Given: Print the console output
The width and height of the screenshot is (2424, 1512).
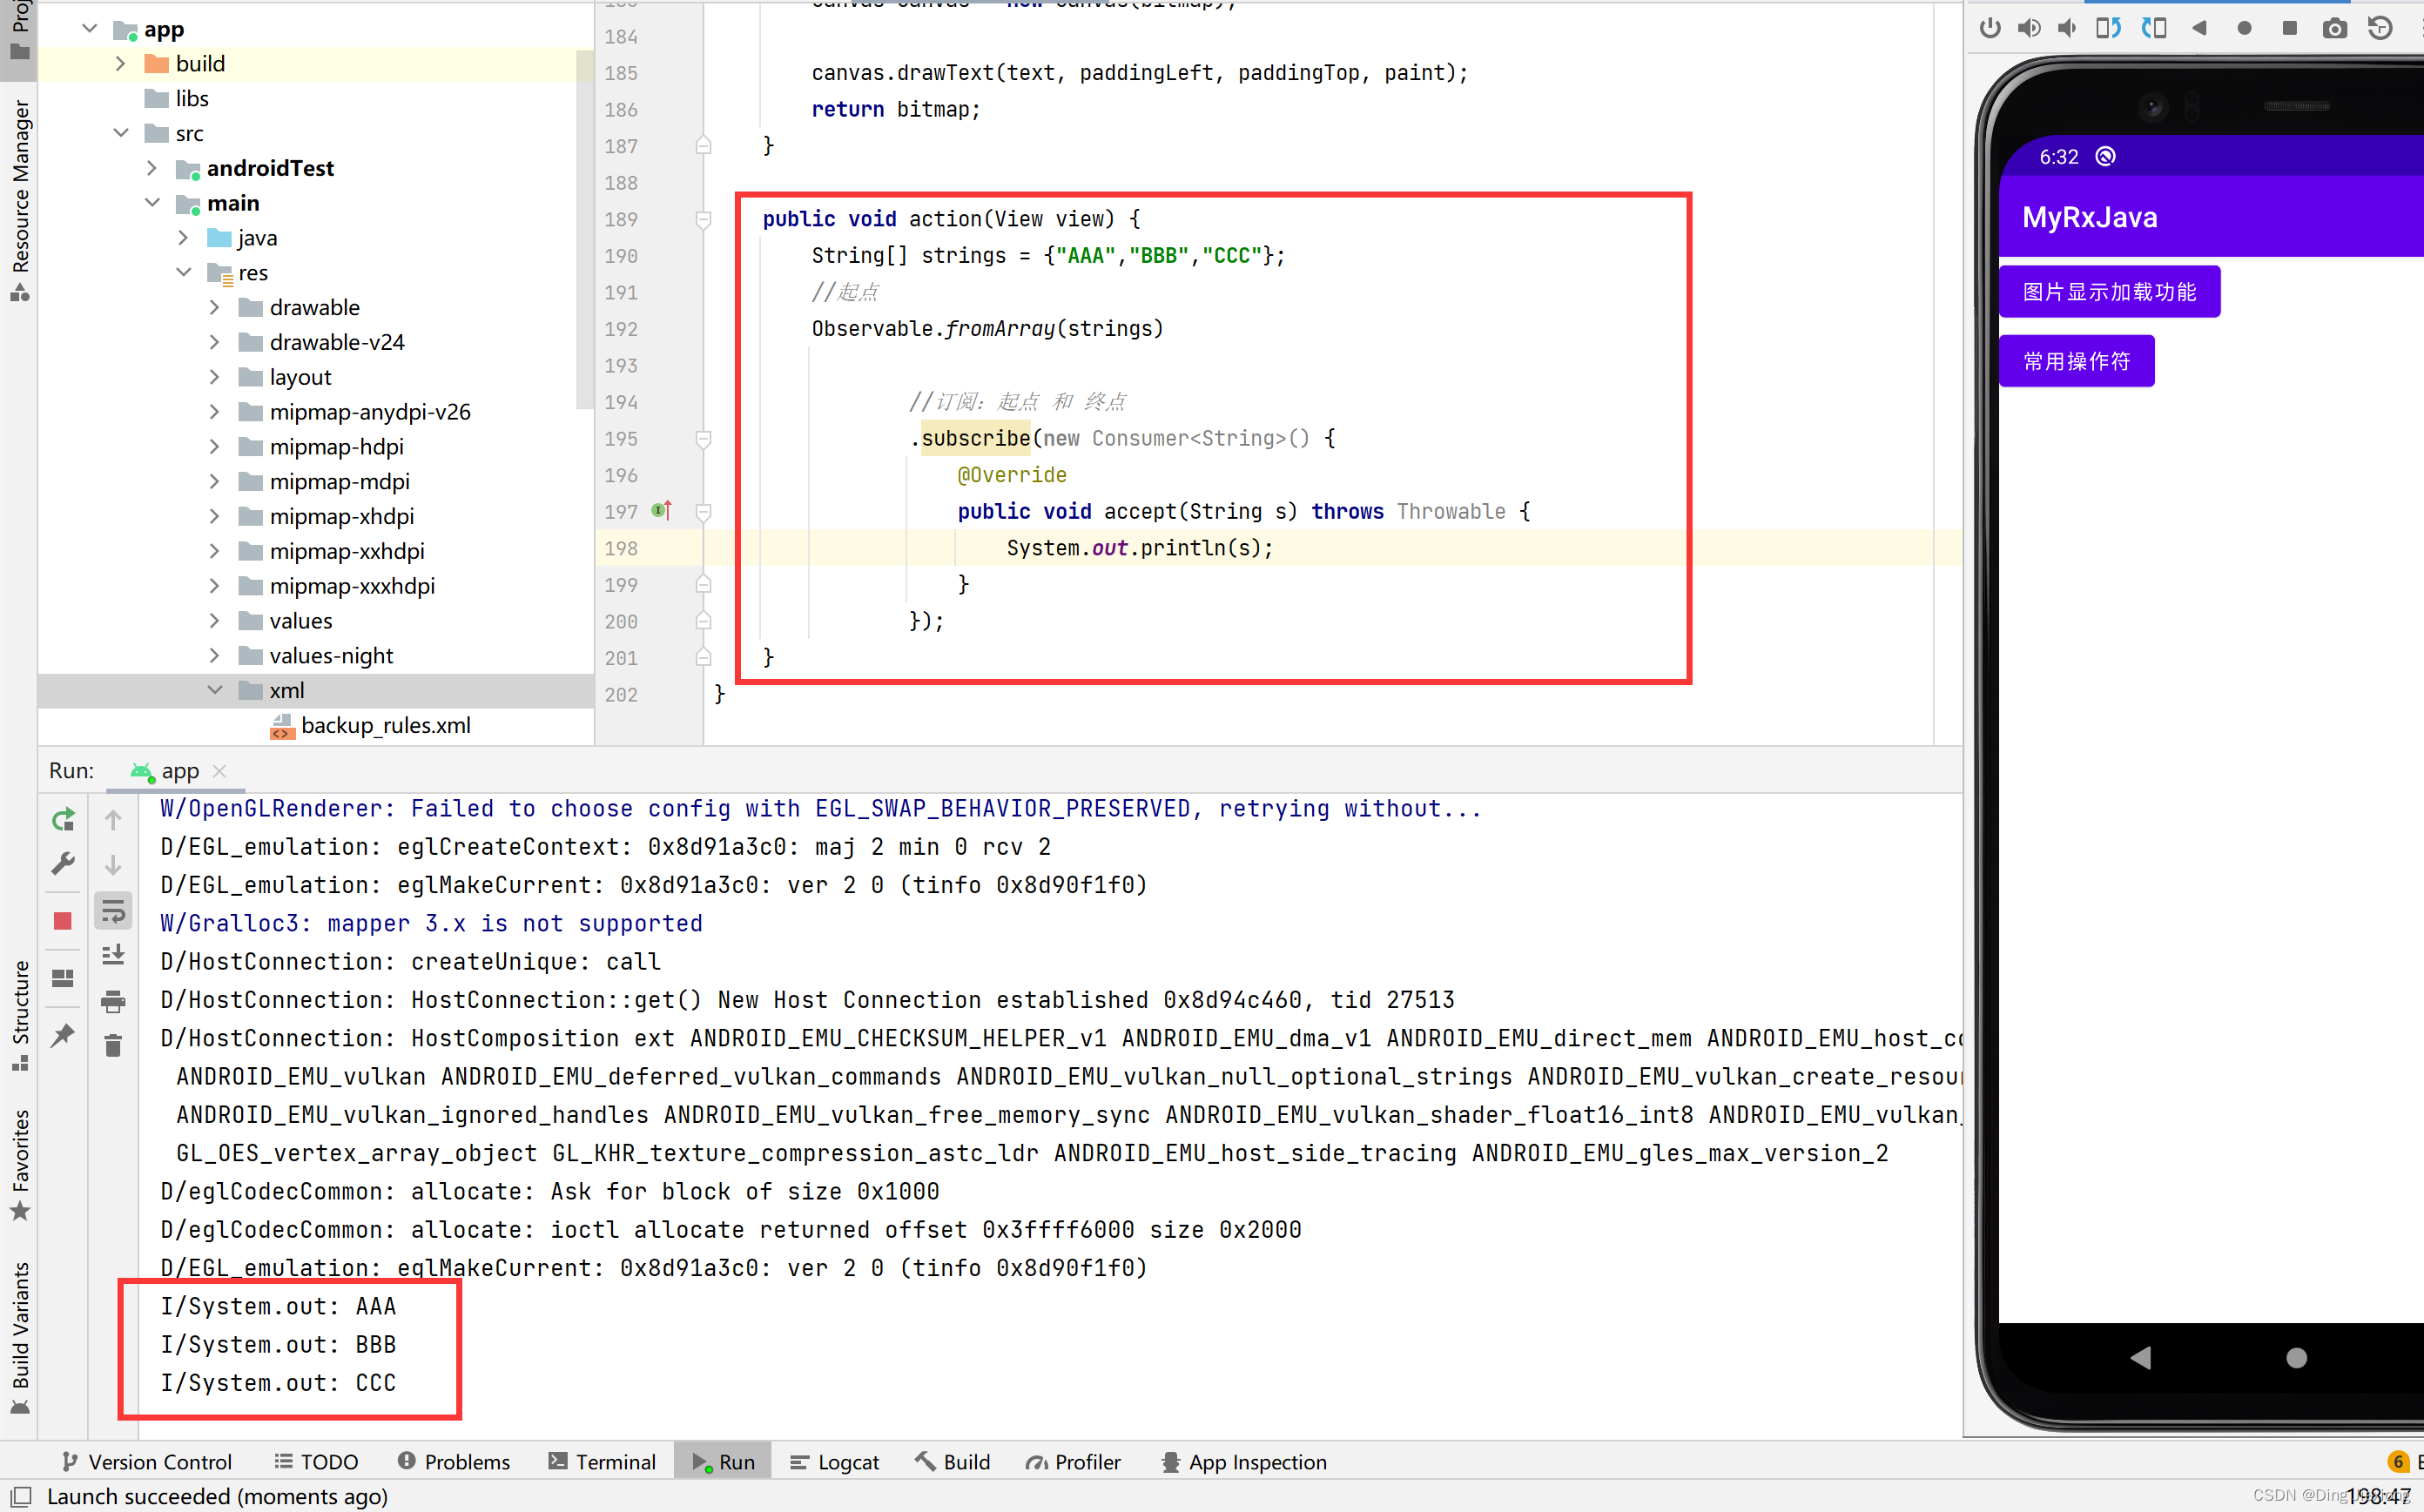Looking at the screenshot, I should (113, 1000).
